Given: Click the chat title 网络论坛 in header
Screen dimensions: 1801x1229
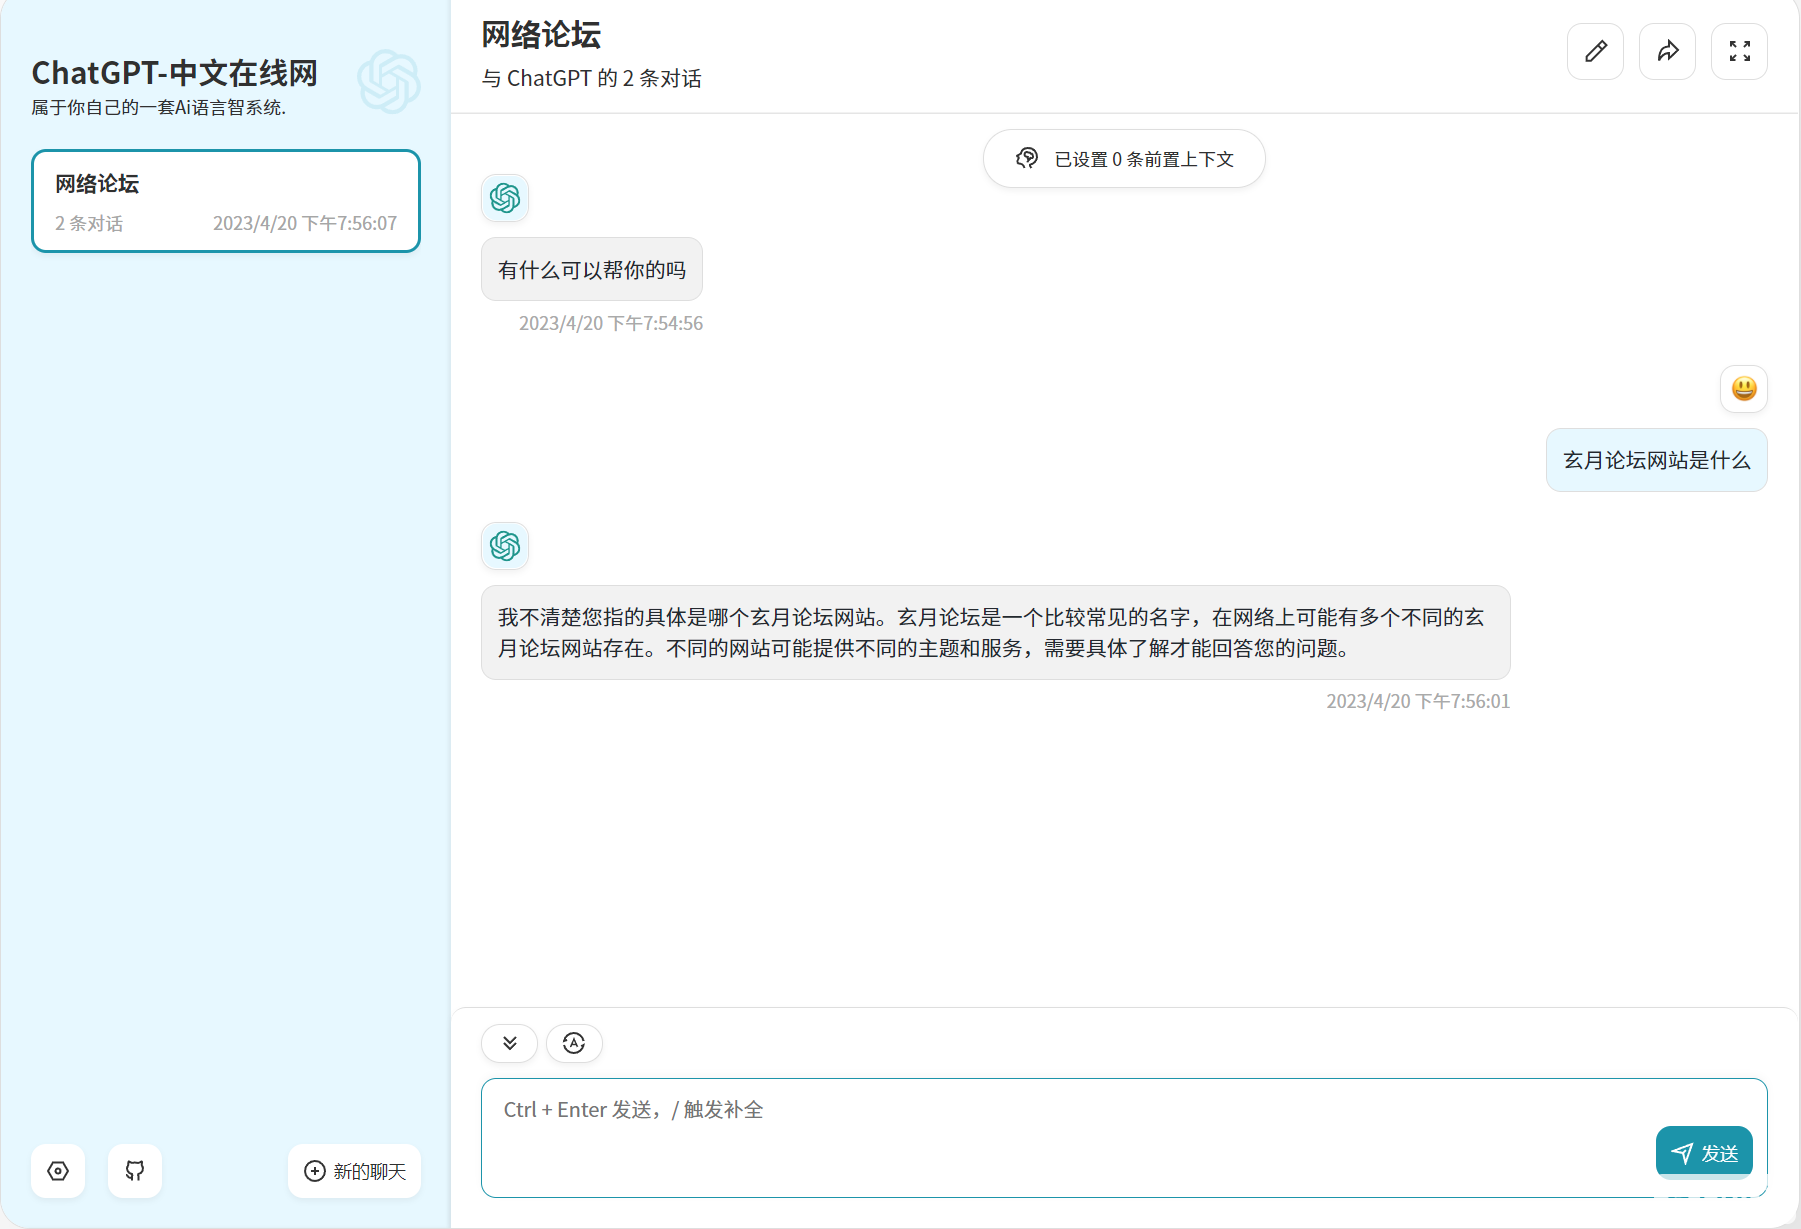Looking at the screenshot, I should (x=541, y=35).
